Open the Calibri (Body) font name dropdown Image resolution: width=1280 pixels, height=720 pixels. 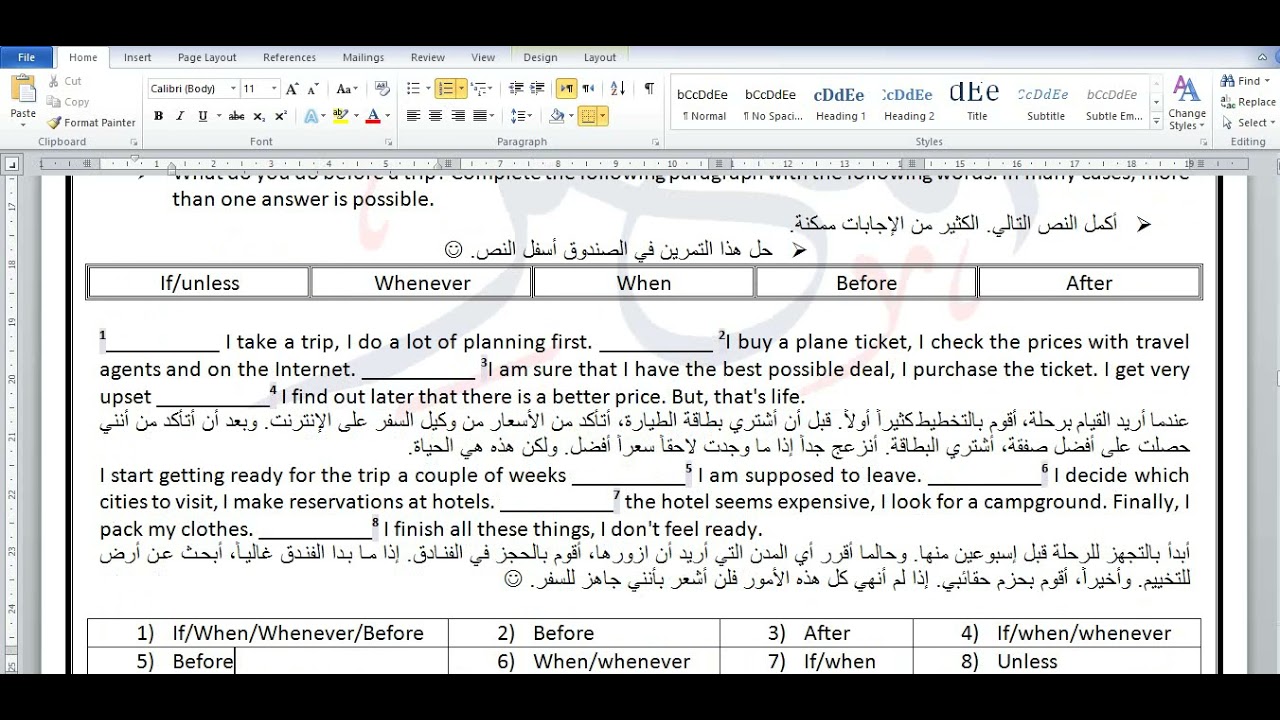233,89
